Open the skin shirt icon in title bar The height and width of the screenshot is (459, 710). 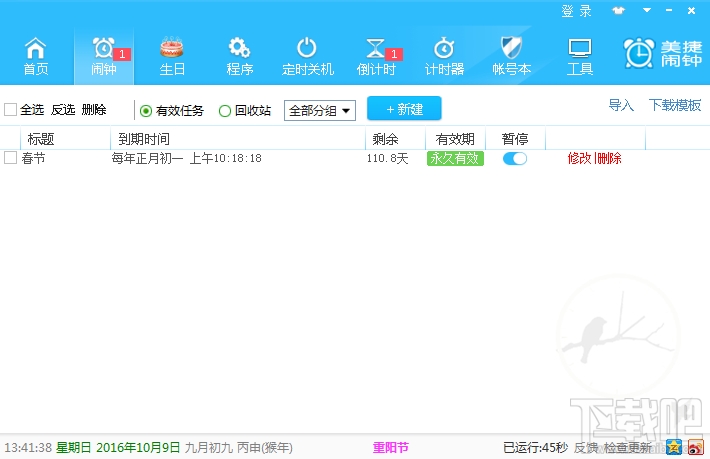click(618, 10)
